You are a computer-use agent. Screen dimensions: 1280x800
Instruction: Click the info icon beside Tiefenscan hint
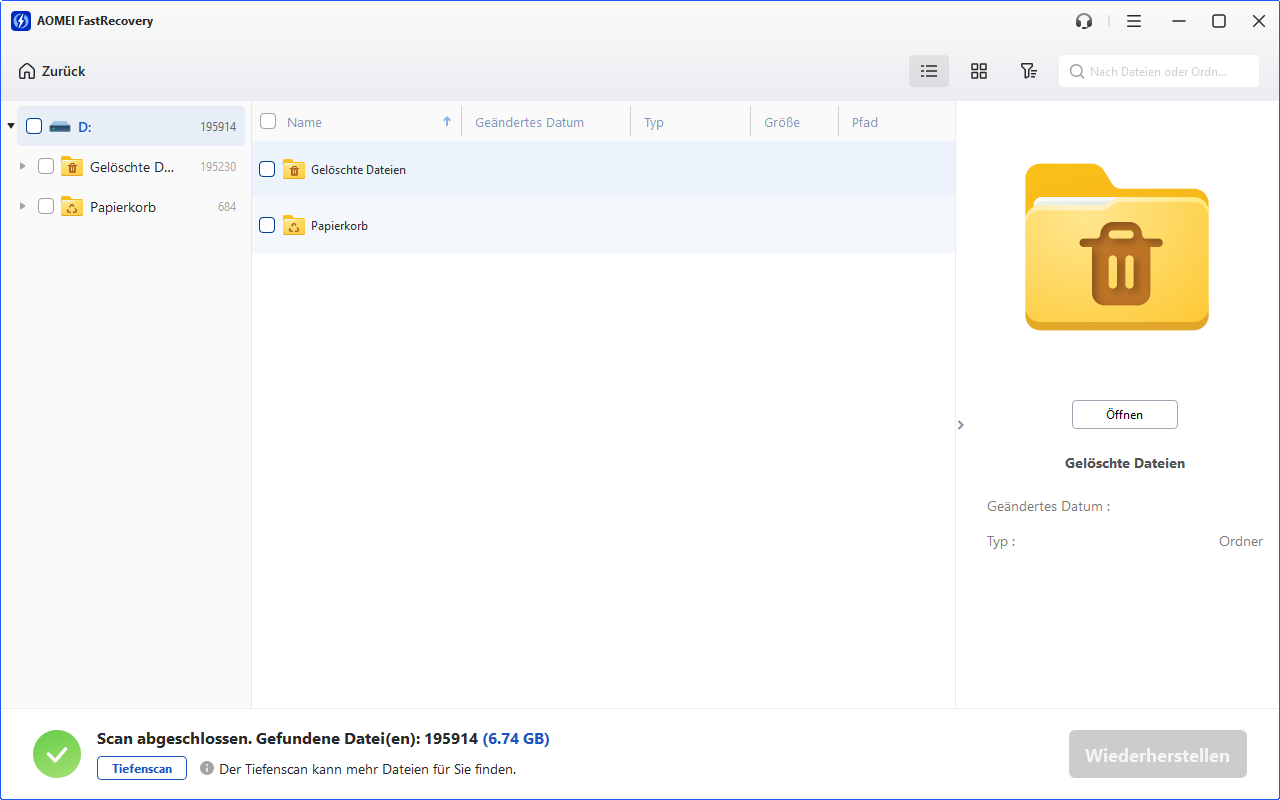(207, 768)
